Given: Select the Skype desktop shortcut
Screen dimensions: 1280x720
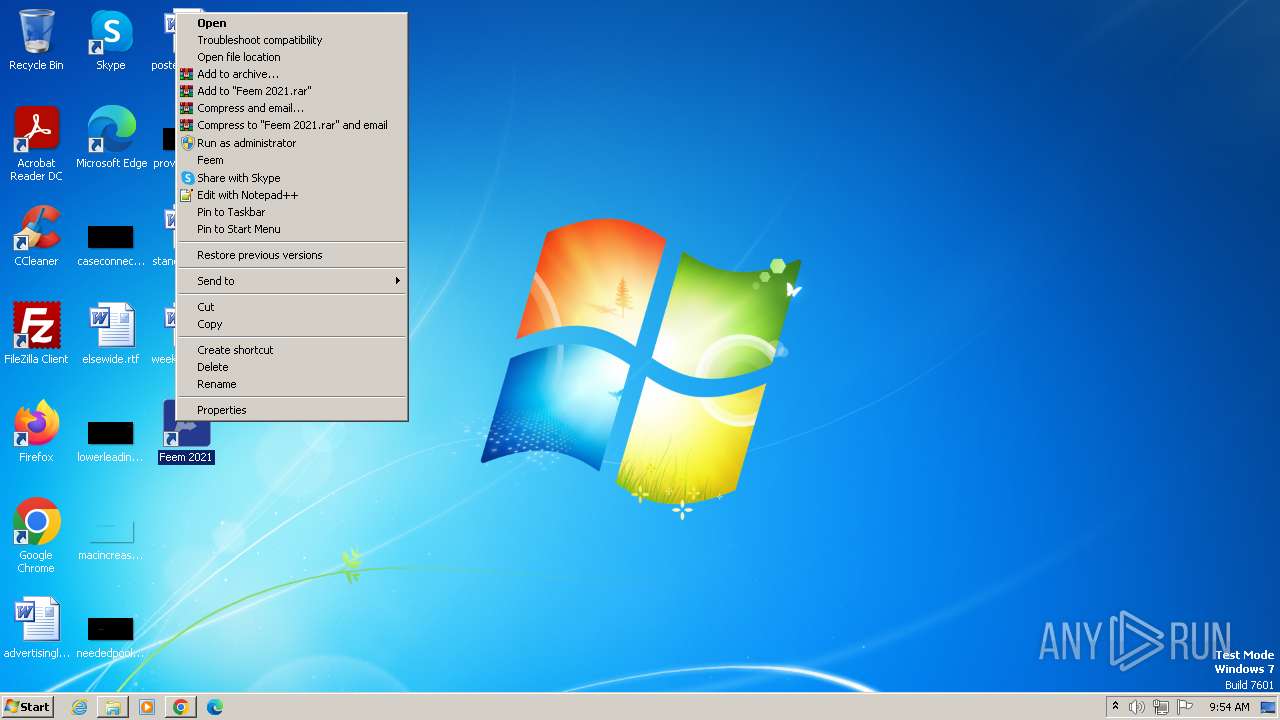Looking at the screenshot, I should click(110, 40).
